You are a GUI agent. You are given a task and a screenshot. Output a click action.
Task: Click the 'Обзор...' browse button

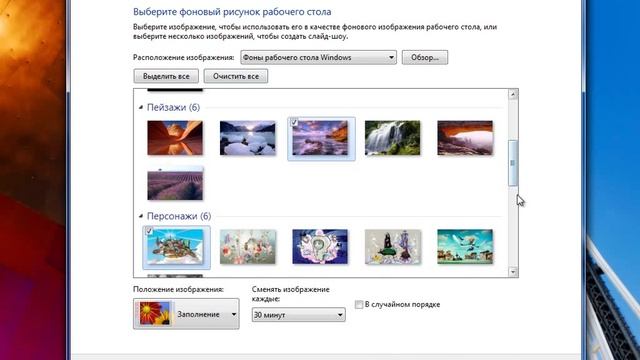point(424,58)
